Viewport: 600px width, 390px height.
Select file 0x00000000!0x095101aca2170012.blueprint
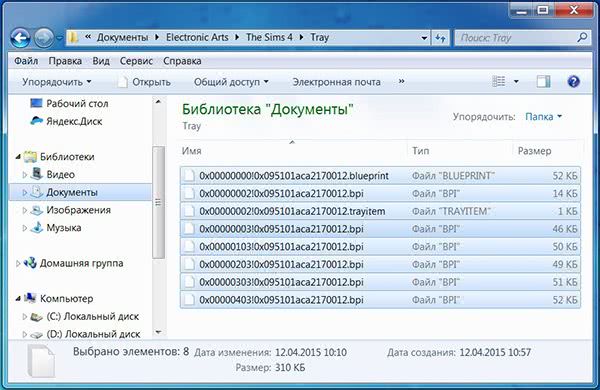[380, 176]
